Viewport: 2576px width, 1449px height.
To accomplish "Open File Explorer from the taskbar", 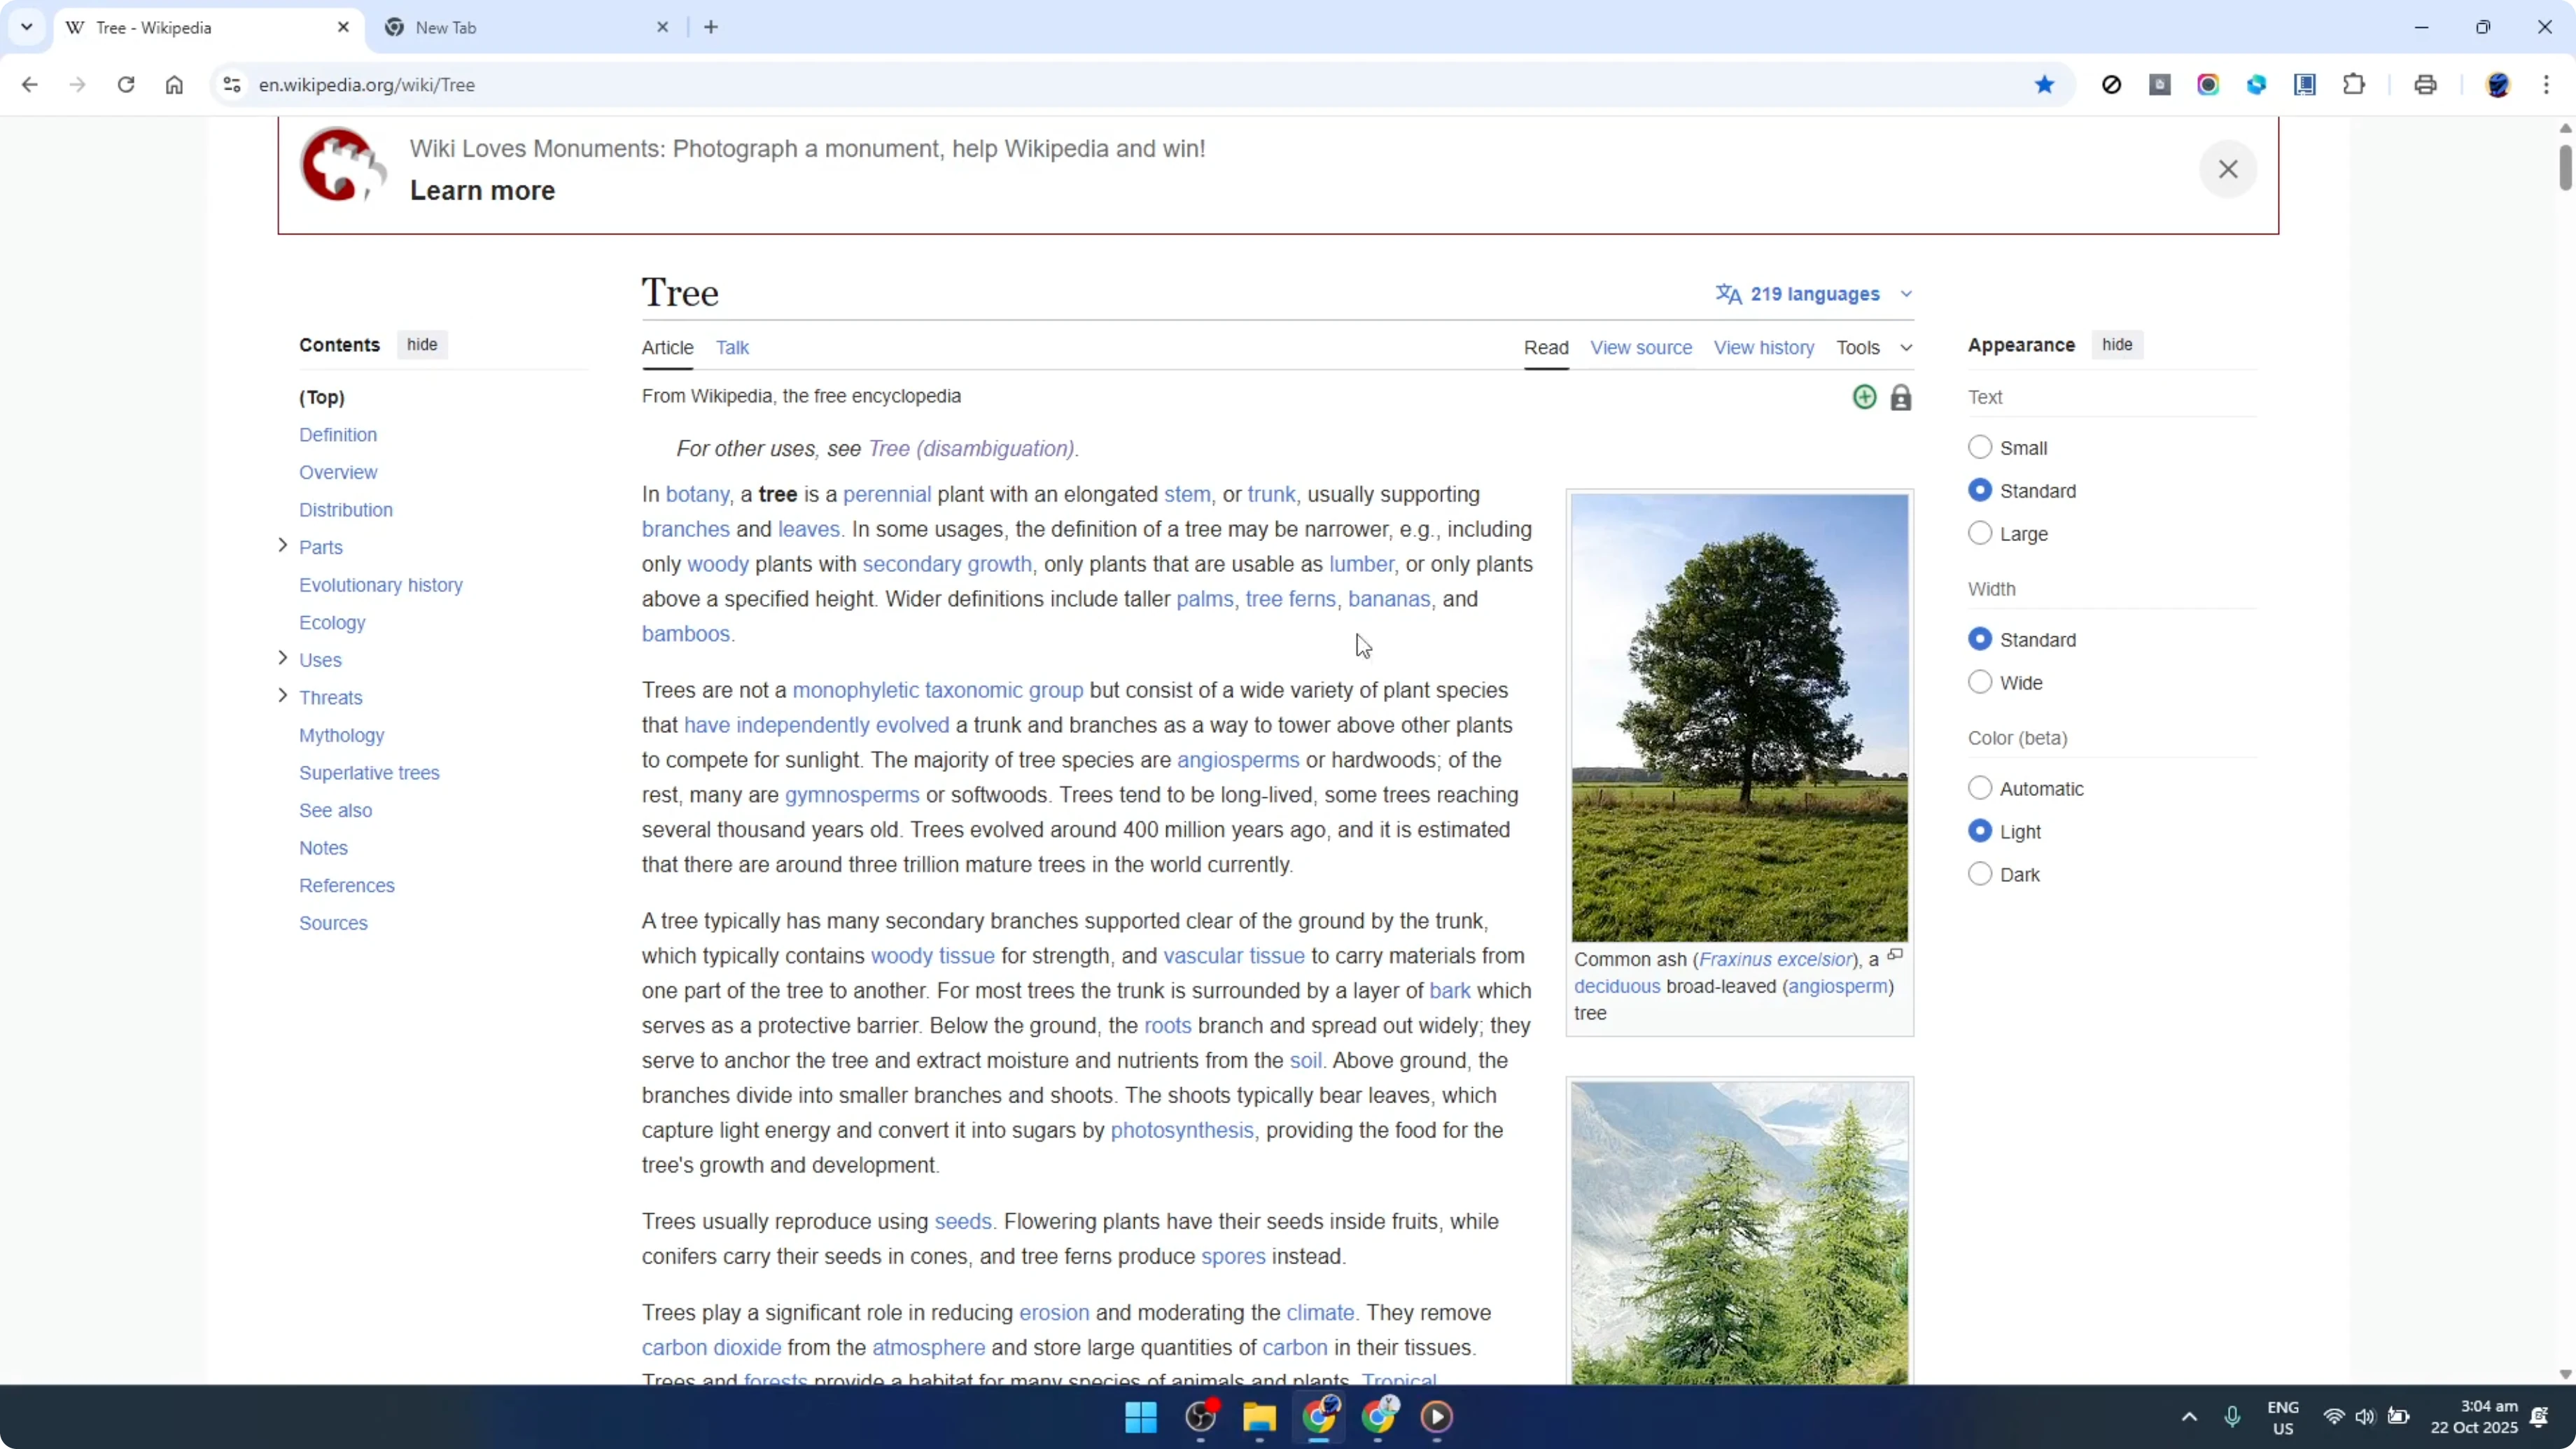I will point(1260,1416).
